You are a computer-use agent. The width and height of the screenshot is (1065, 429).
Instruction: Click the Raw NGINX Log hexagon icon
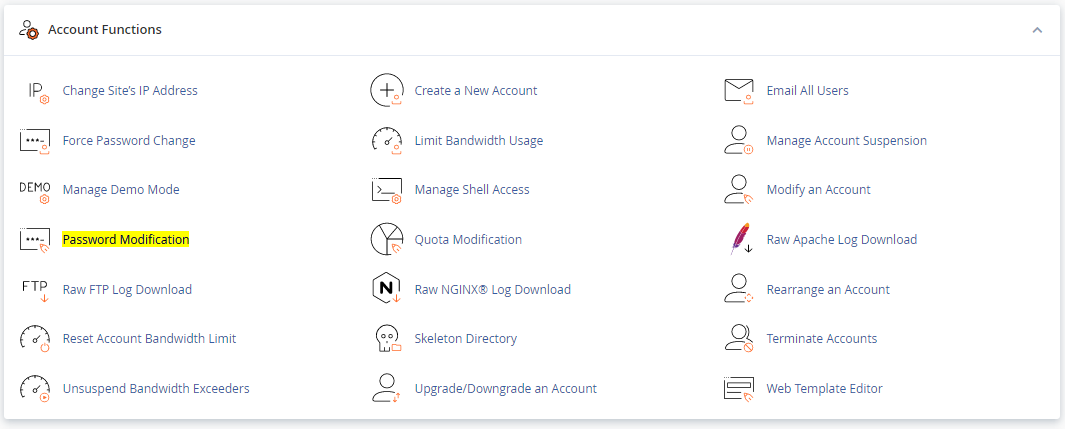tap(387, 290)
